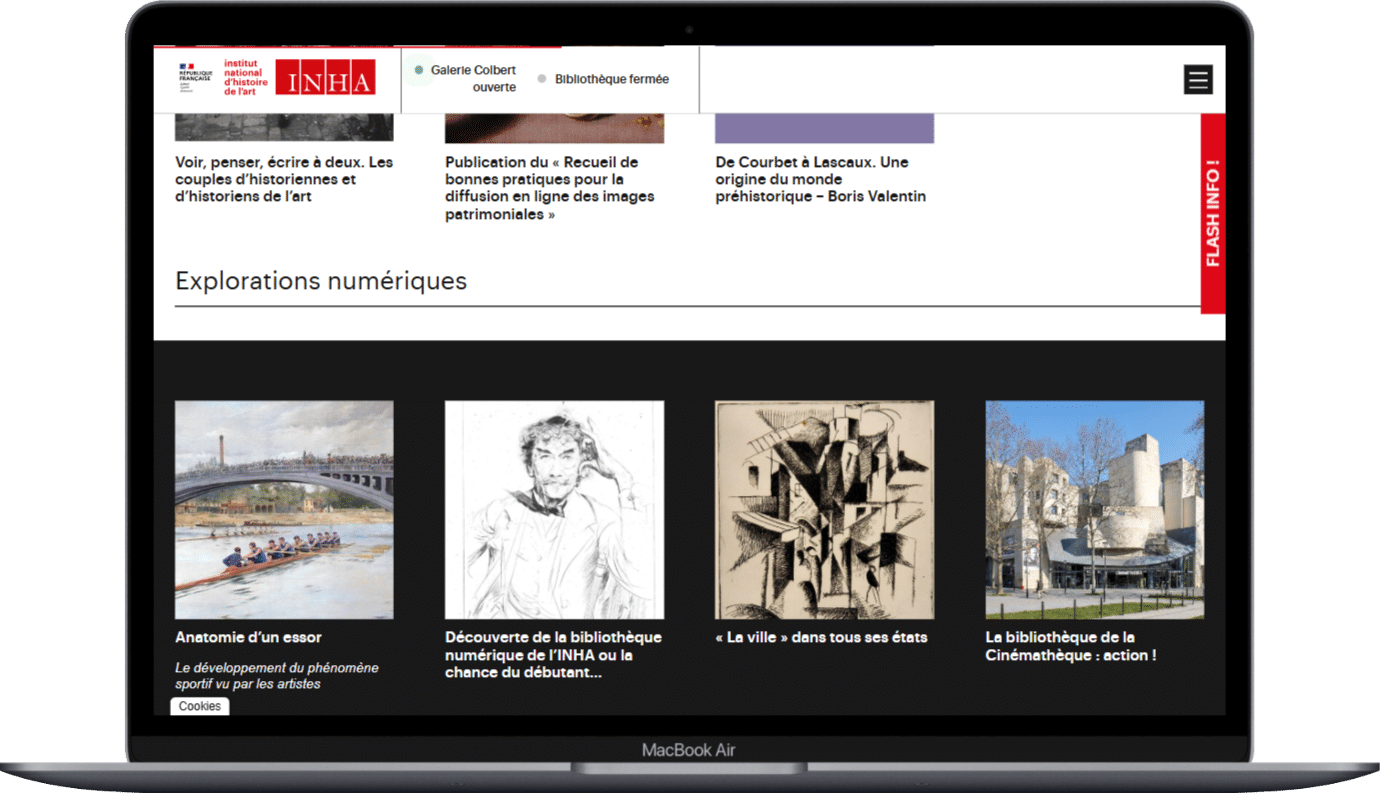Click the Cinémathèque building photo thumbnail
This screenshot has width=1380, height=793.
point(1094,510)
